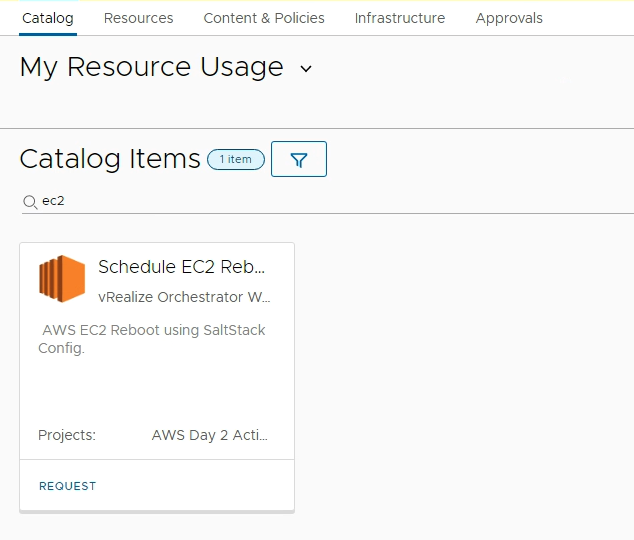
Task: Click the Catalog Items heading
Action: [x=110, y=159]
